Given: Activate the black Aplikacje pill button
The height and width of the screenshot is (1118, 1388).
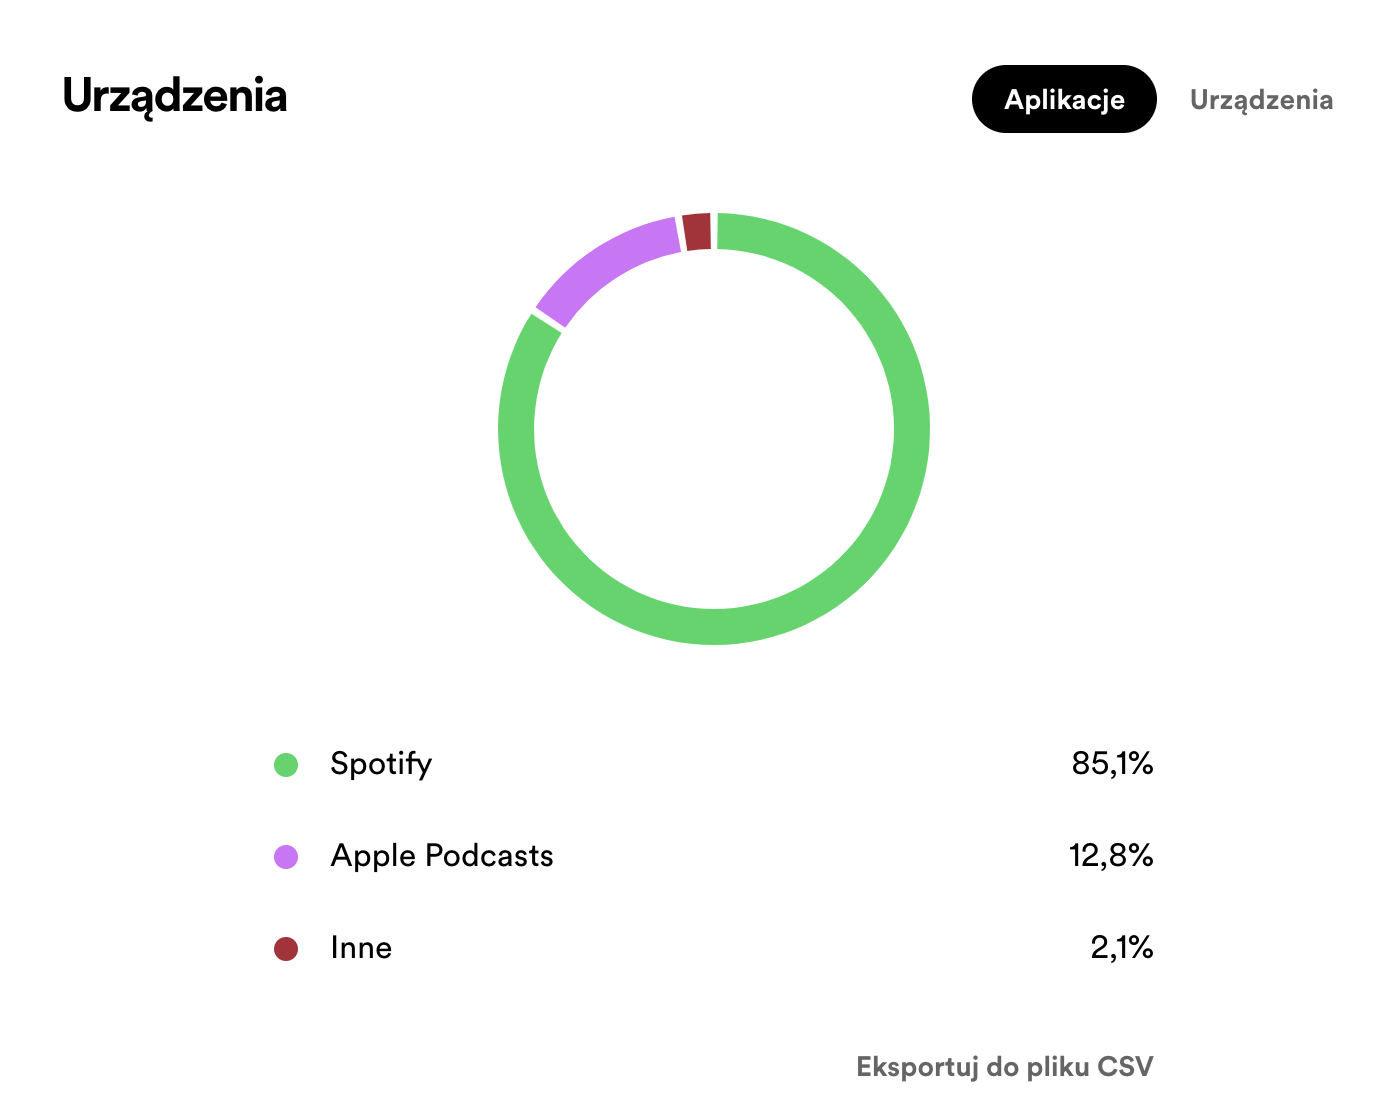Looking at the screenshot, I should pos(1064,99).
